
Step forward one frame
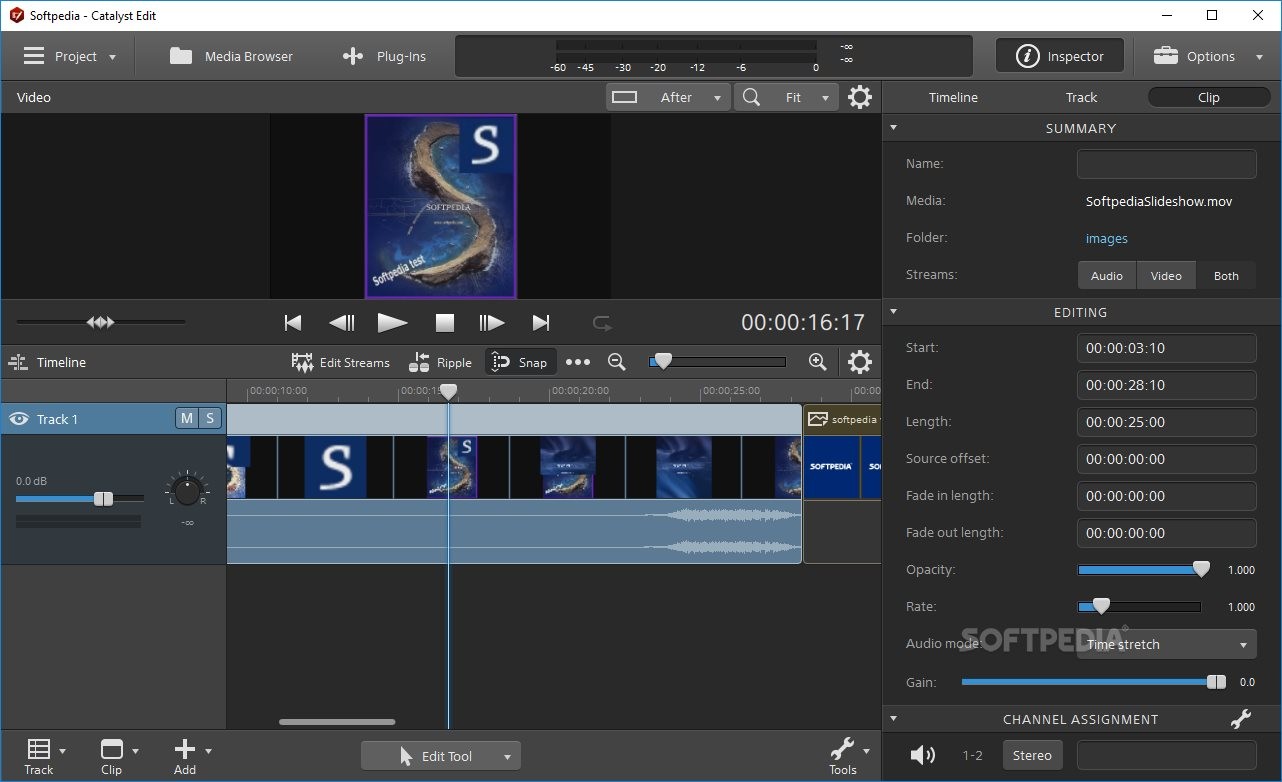pos(491,322)
